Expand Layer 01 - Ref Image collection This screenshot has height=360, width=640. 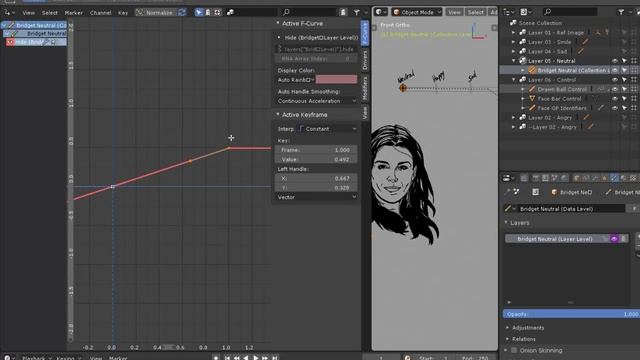pos(513,33)
